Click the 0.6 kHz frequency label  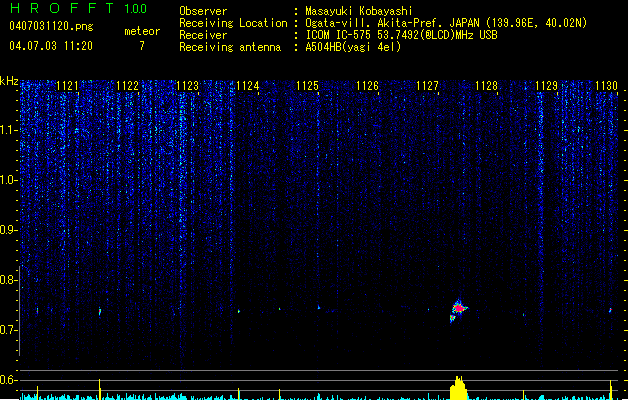8,380
